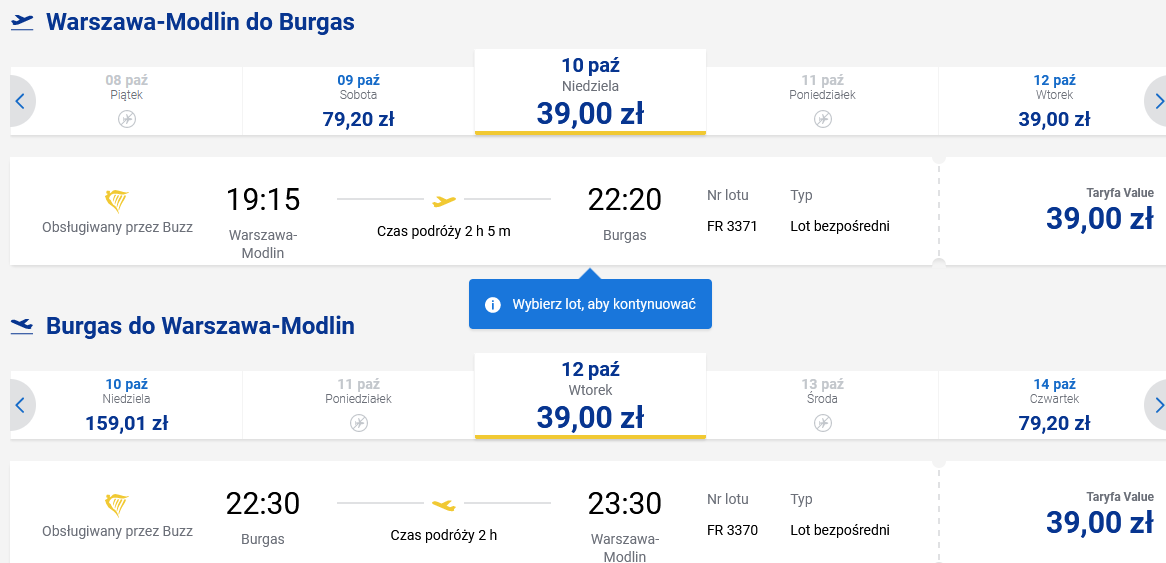Click the Ryanair harp logo on flight FR 3370
1166x563 pixels.
(x=117, y=505)
